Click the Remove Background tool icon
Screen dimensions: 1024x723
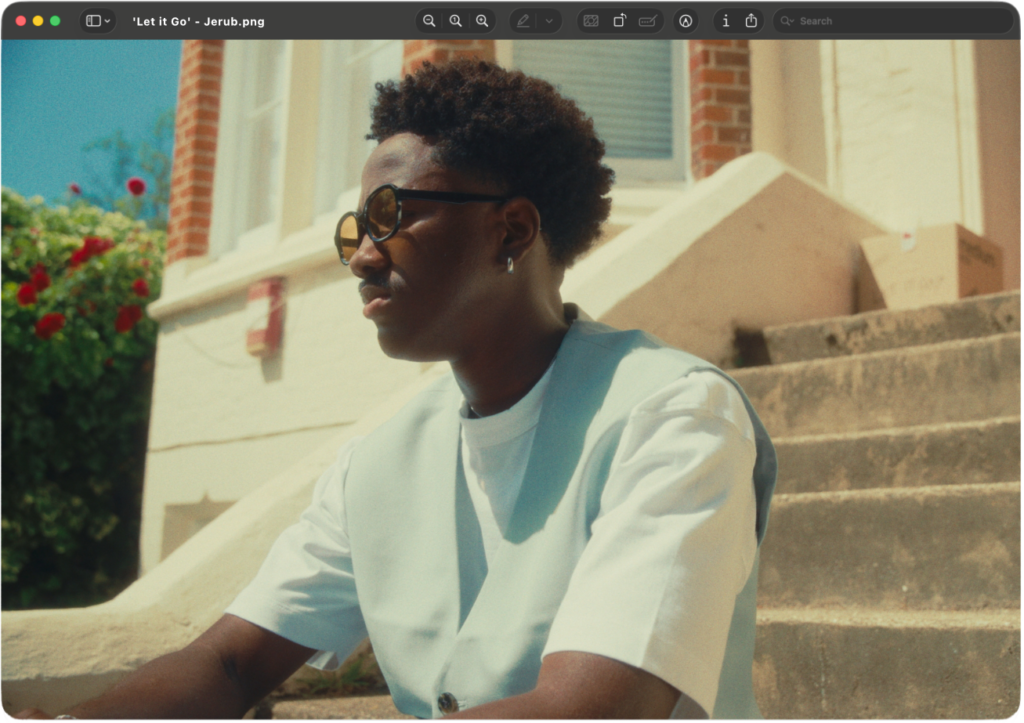click(x=591, y=21)
